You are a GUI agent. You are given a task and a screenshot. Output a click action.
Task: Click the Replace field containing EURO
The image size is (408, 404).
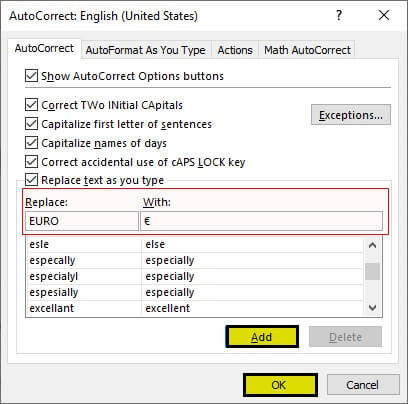82,221
